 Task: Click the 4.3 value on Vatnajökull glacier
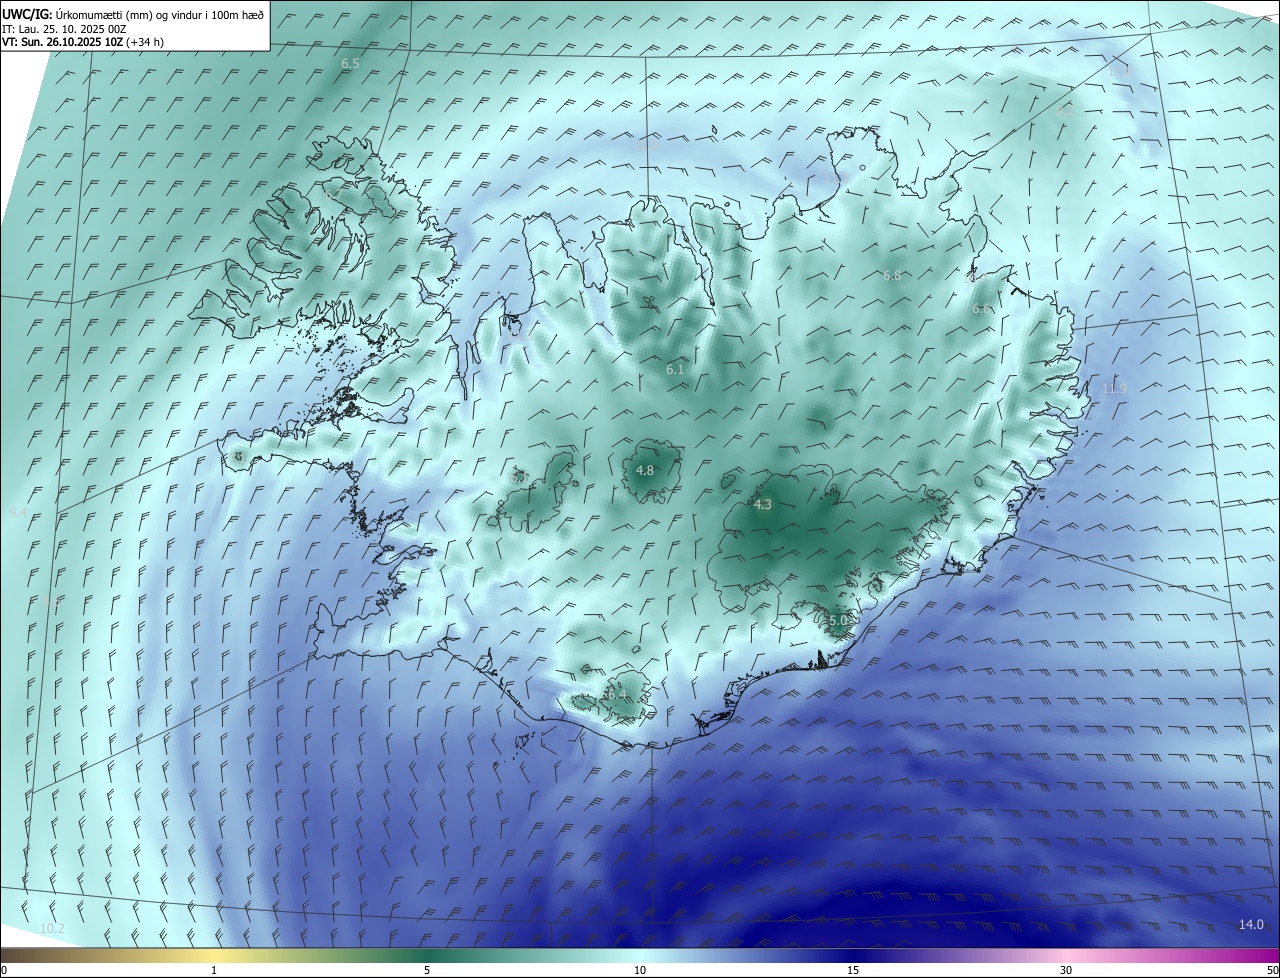pyautogui.click(x=763, y=505)
